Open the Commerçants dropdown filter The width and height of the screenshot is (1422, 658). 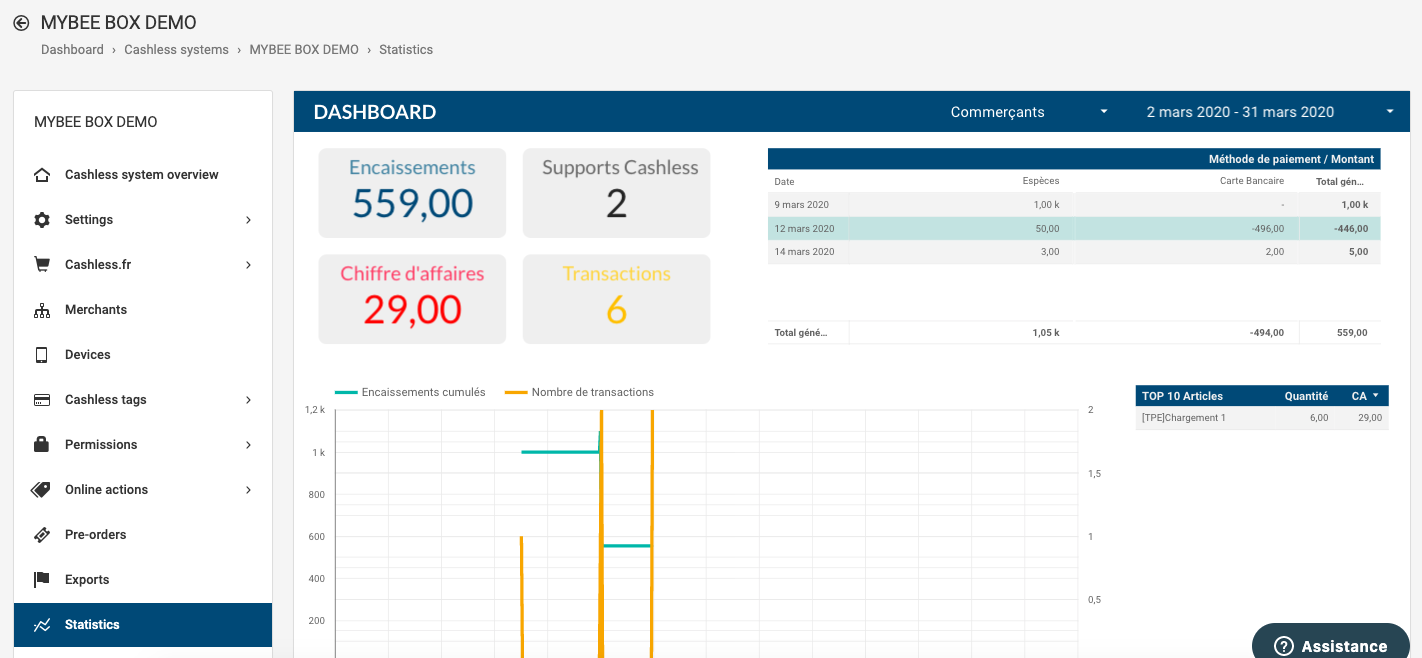pyautogui.click(x=1029, y=112)
